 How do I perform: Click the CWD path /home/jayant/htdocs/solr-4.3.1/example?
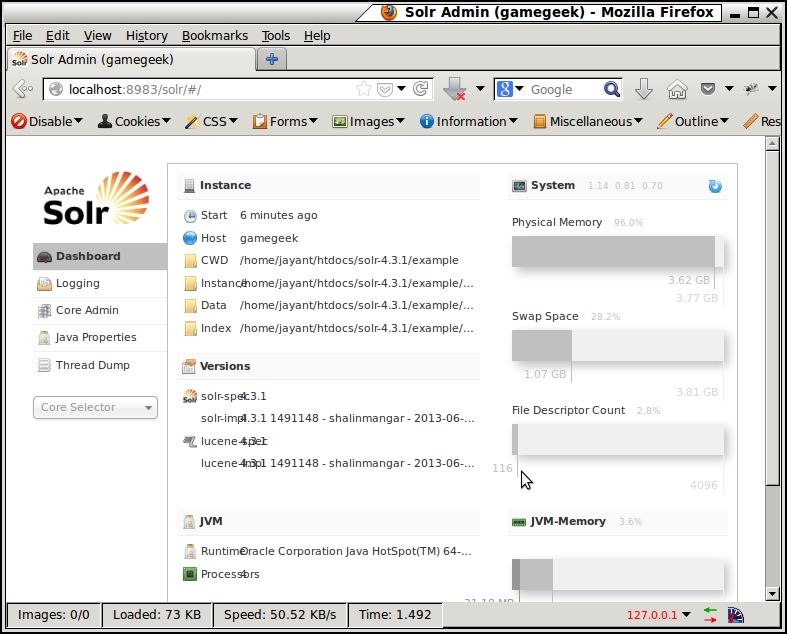point(349,260)
